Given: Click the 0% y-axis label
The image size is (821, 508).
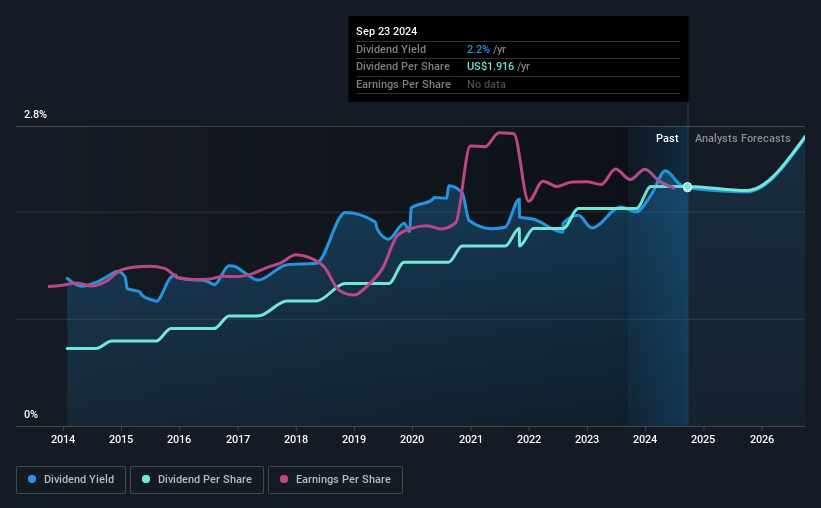Looking at the screenshot, I should pos(31,414).
